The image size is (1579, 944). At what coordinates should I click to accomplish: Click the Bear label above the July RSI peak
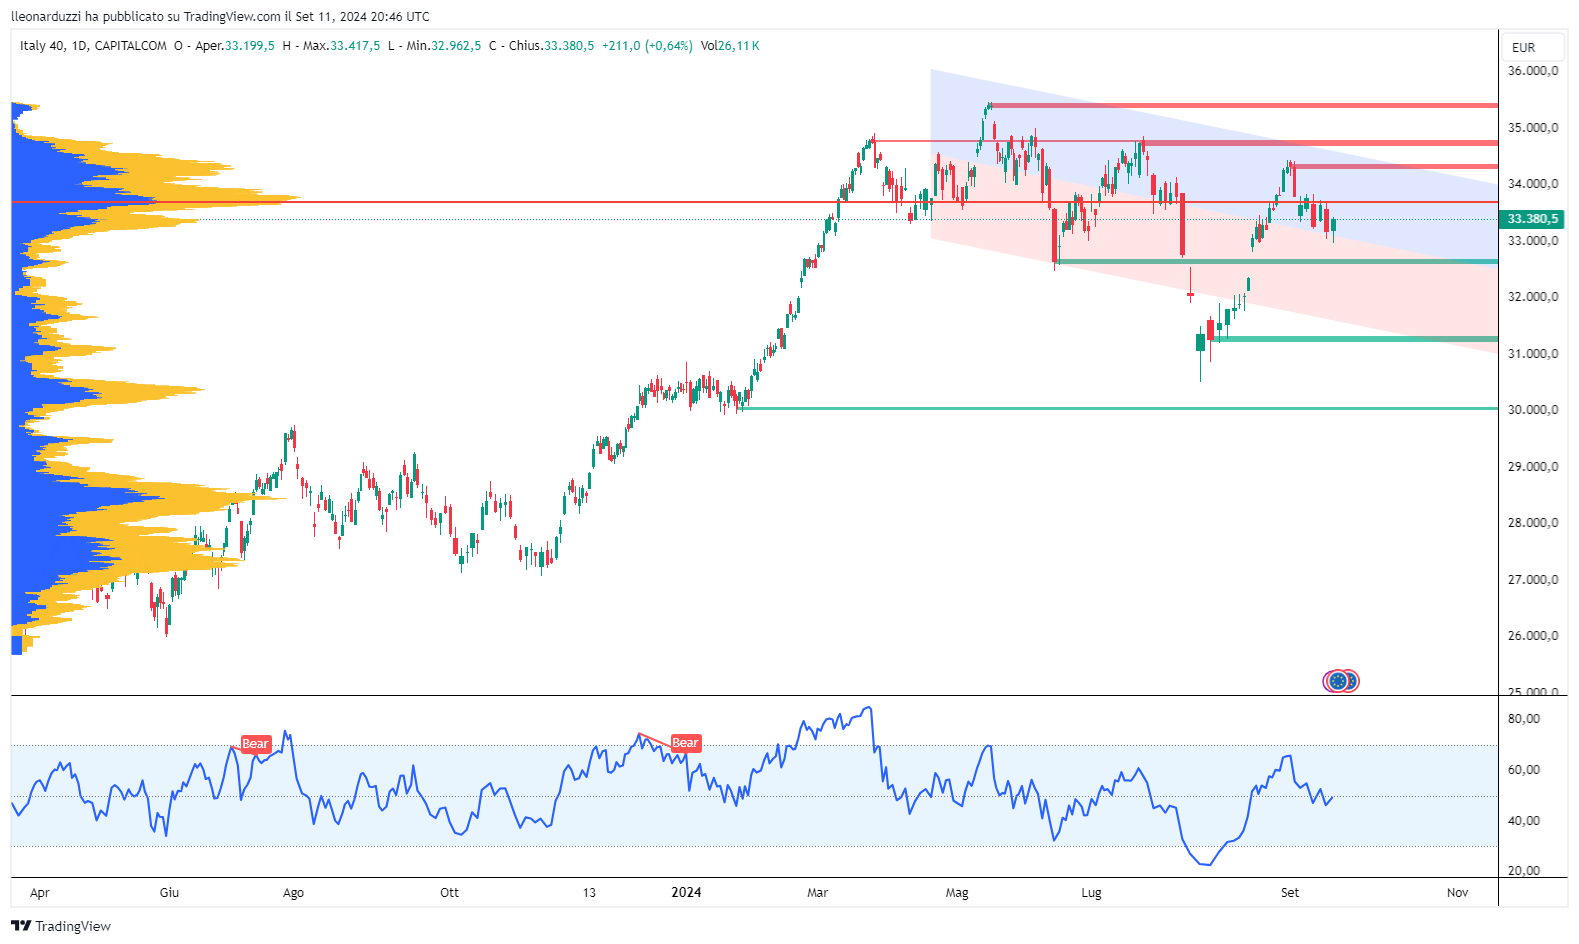point(256,744)
